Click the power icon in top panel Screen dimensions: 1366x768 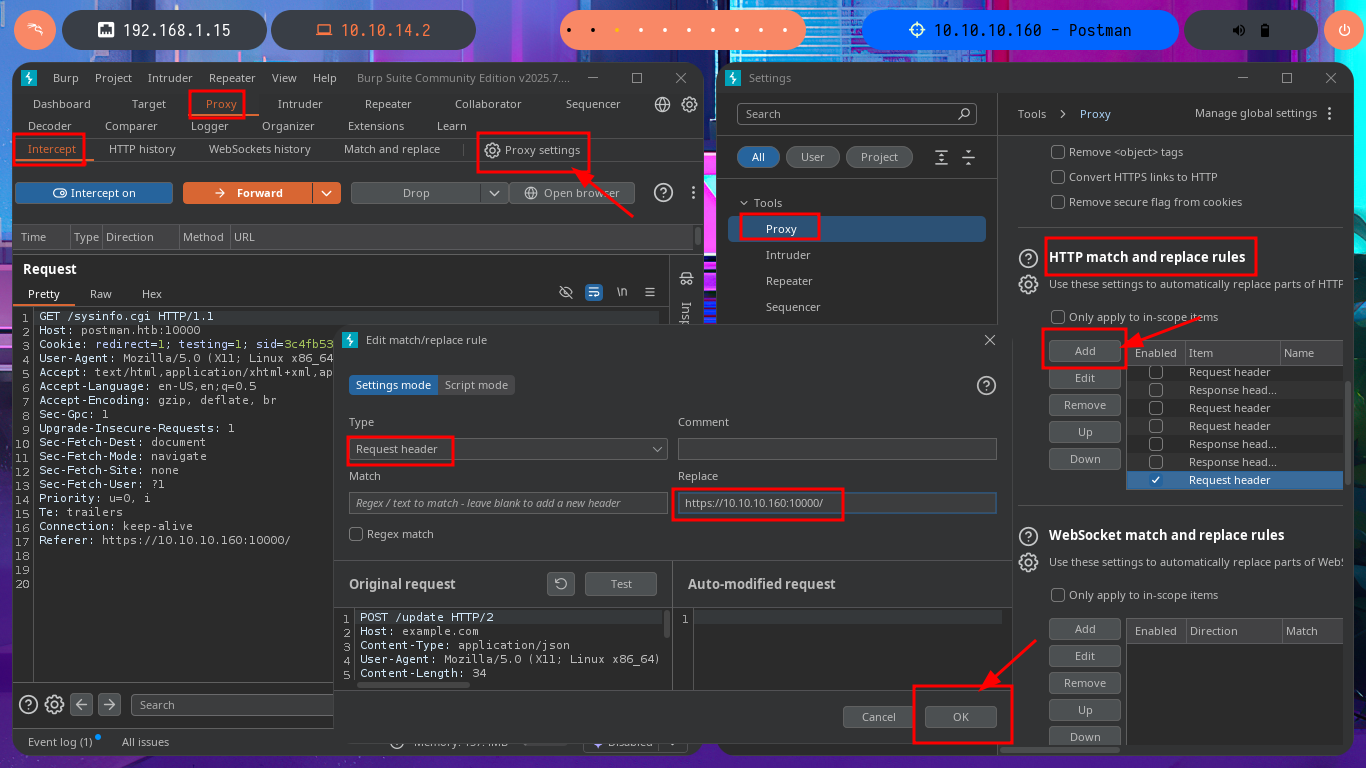[1341, 30]
